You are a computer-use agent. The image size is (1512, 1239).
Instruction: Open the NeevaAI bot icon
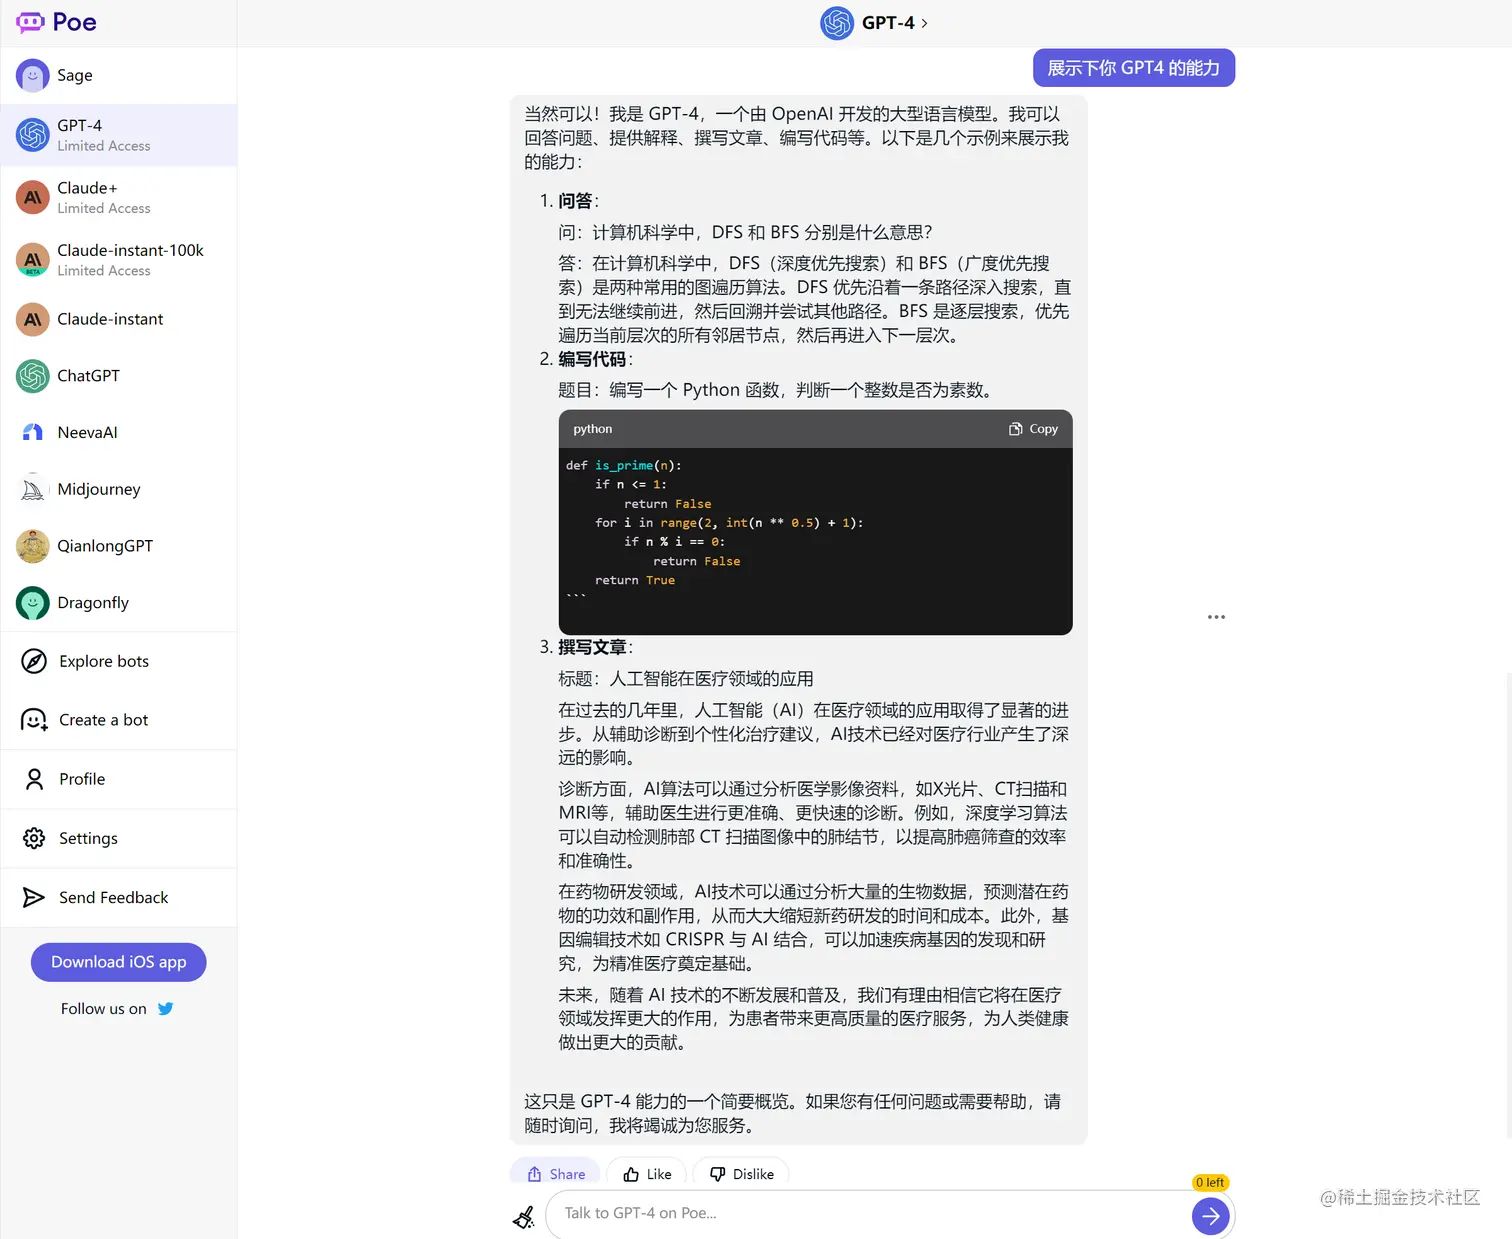click(x=33, y=432)
